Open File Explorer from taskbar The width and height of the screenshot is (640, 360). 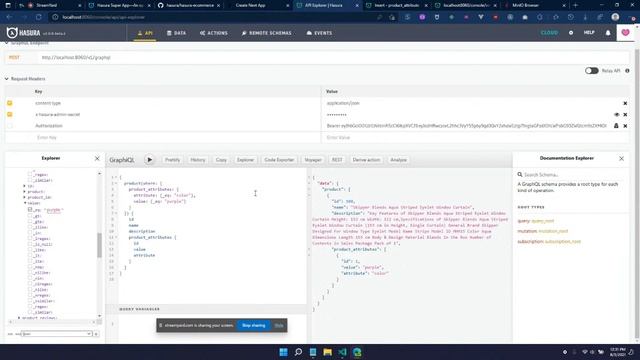[327, 352]
